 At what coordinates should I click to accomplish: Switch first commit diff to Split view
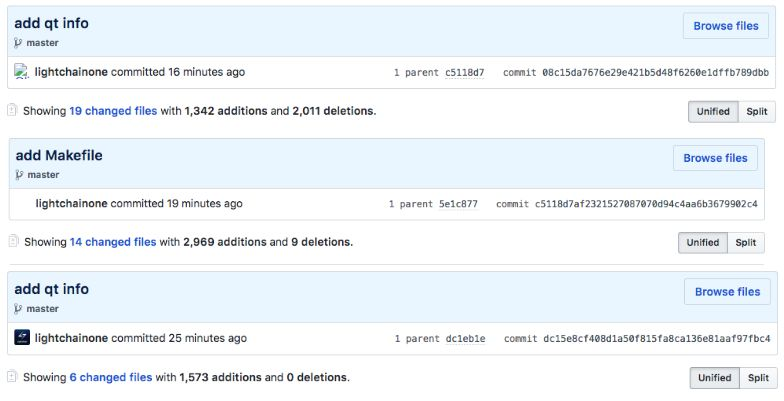(756, 112)
